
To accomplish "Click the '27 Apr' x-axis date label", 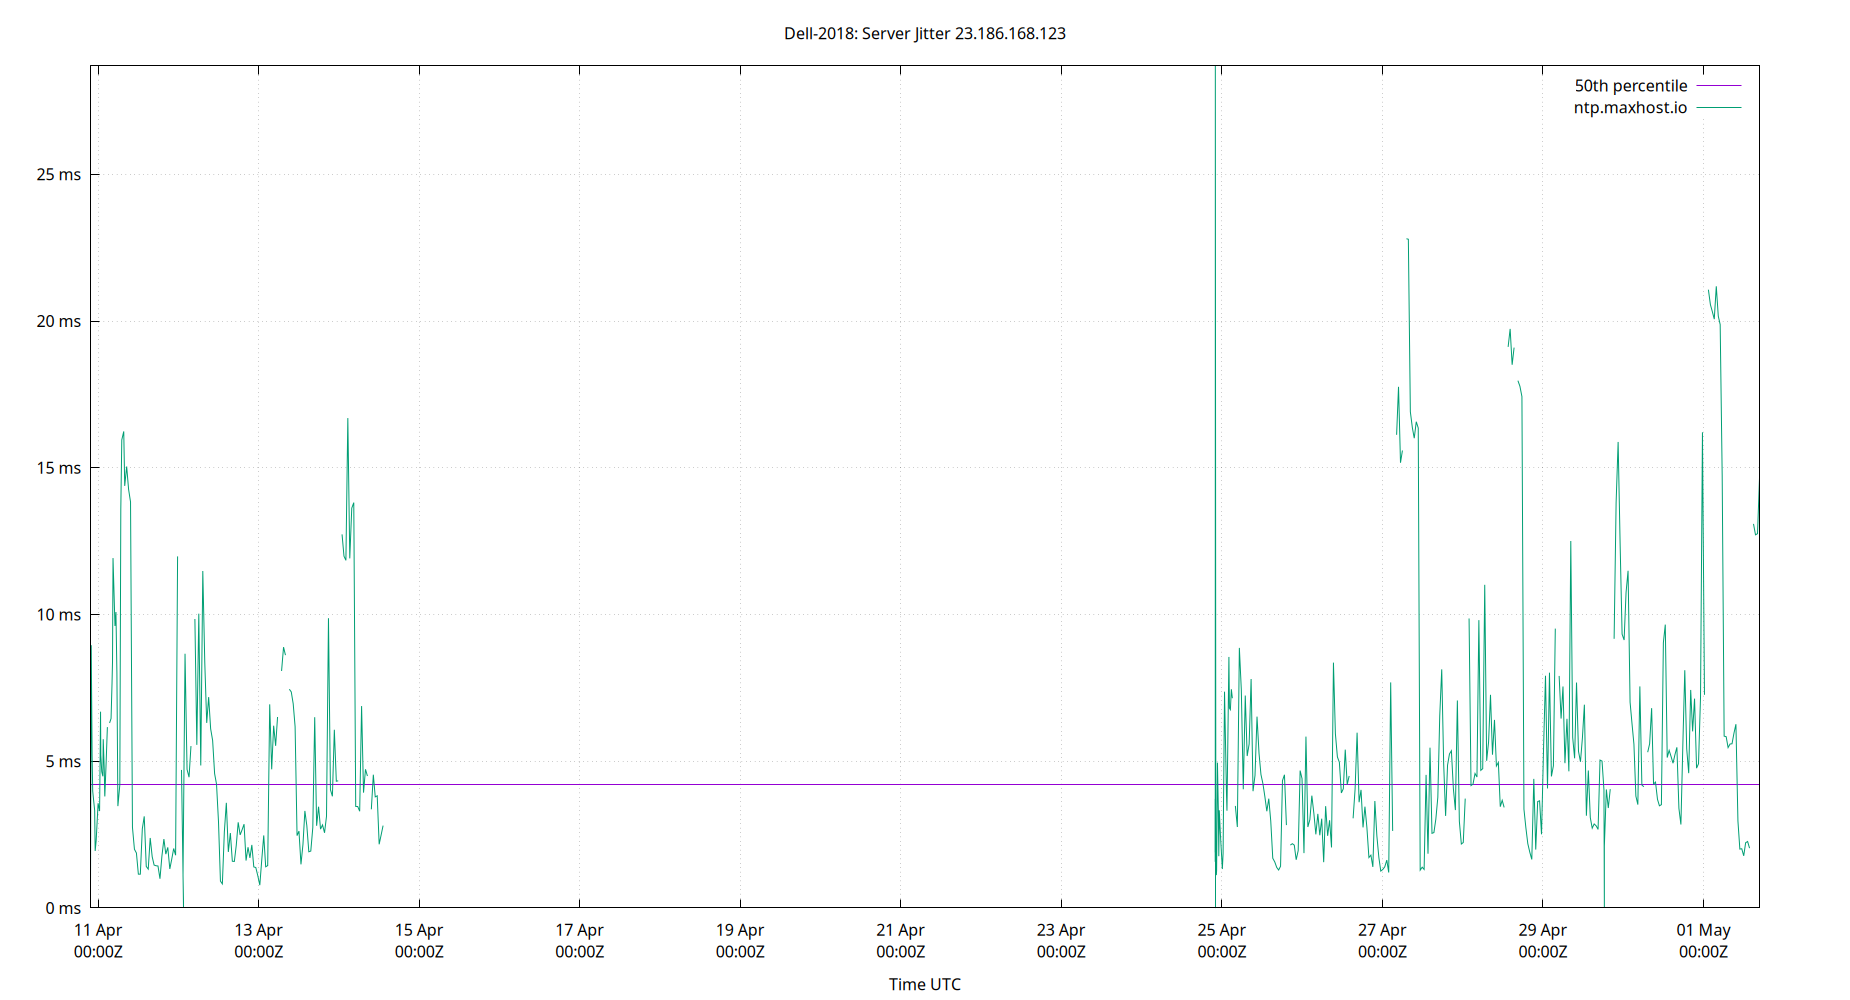I will [1382, 930].
